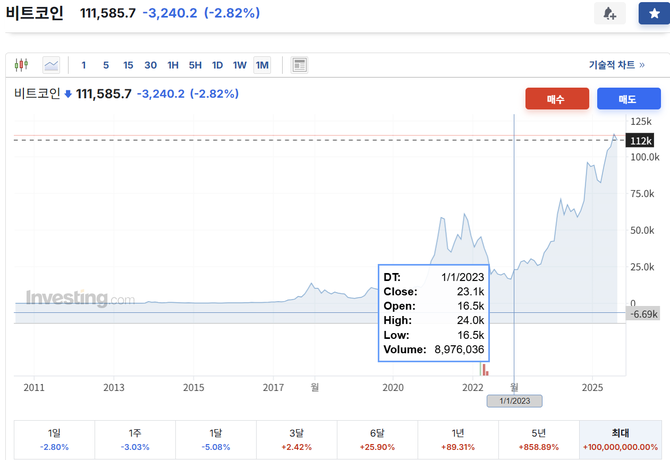Select the 1W interval
This screenshot has width=670, height=460.
click(x=240, y=65)
